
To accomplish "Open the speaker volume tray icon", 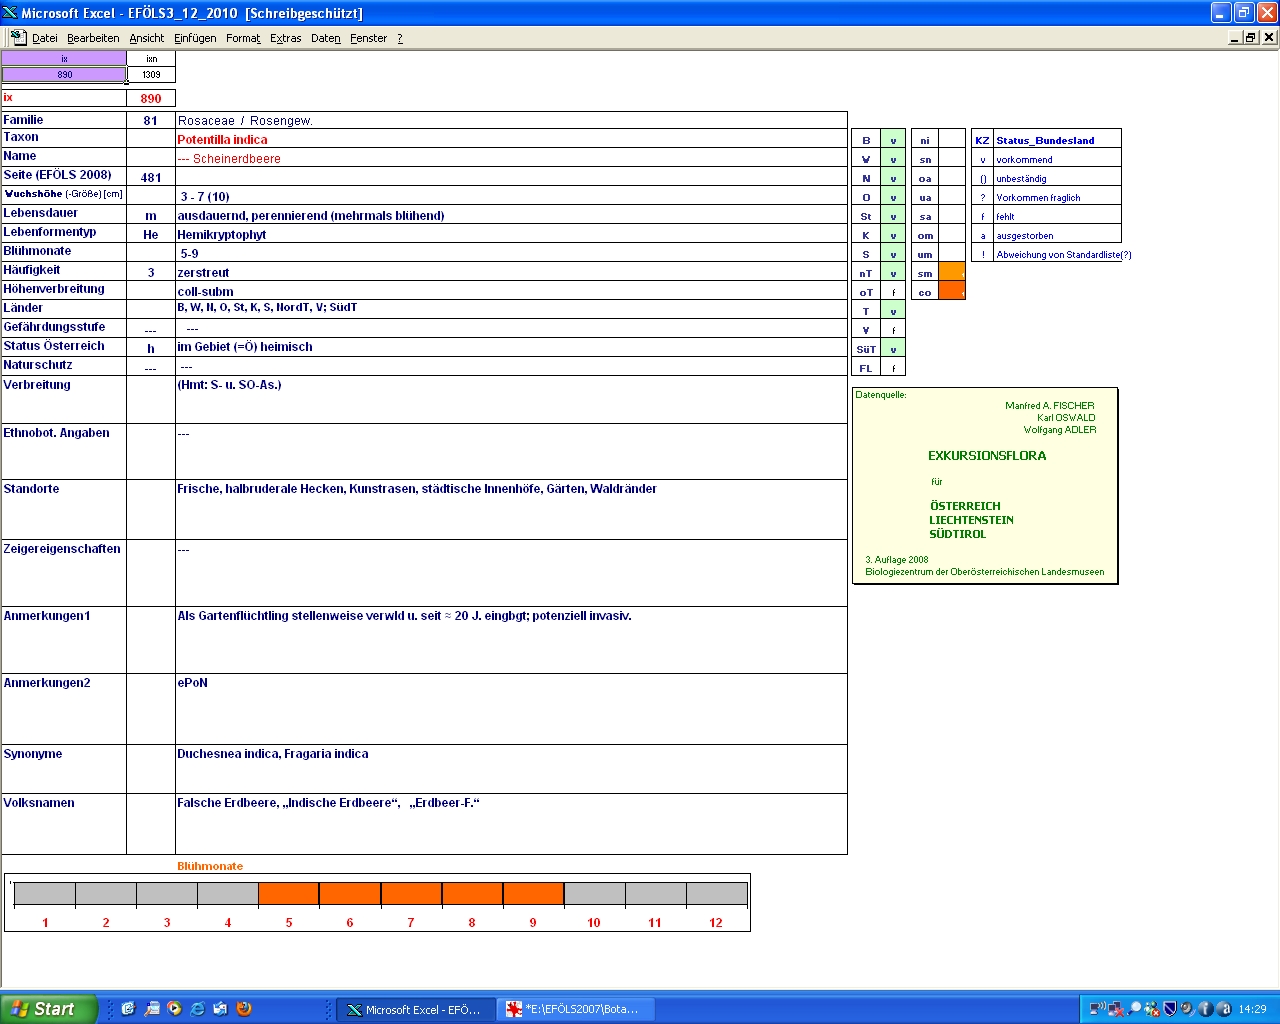I will pyautogui.click(x=1187, y=1009).
